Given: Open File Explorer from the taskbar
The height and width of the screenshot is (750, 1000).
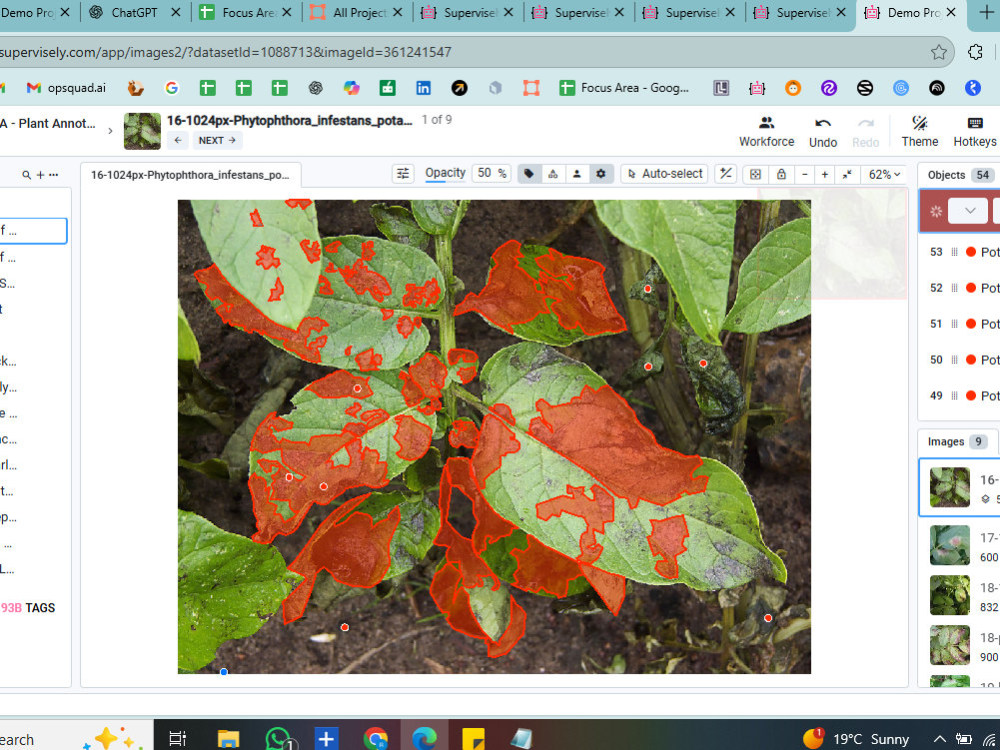Looking at the screenshot, I should [x=228, y=739].
